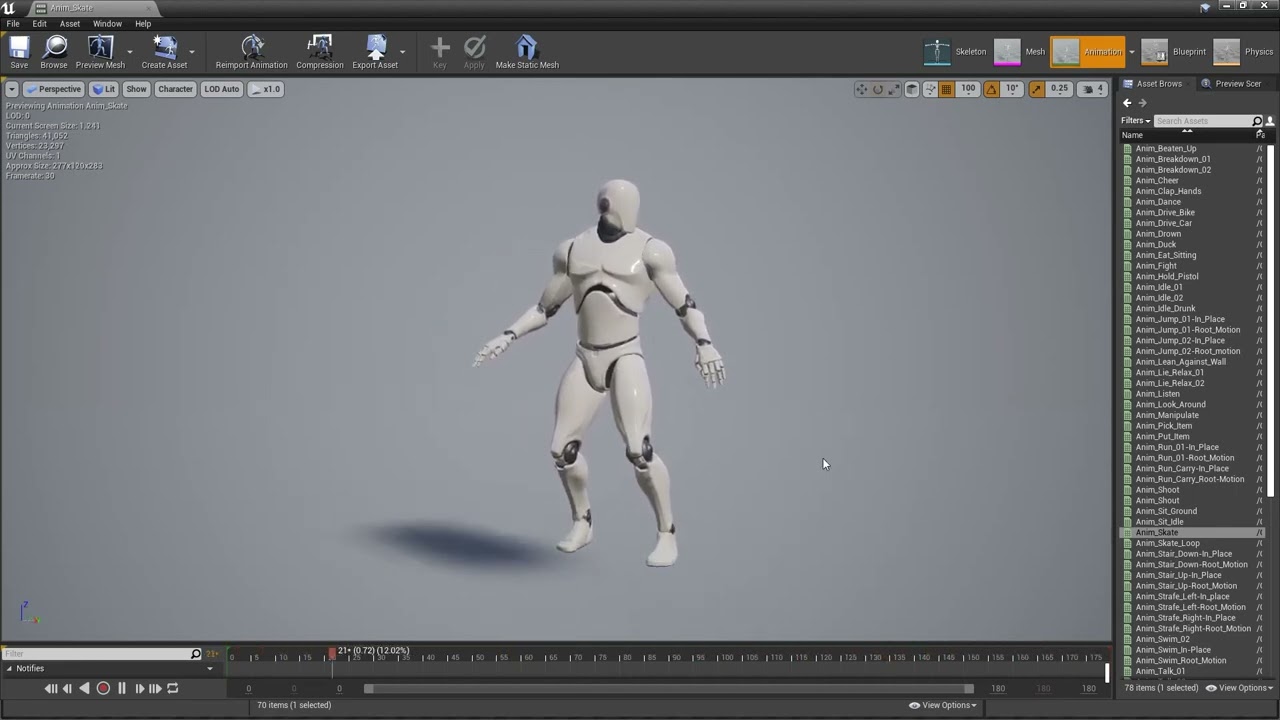
Task: Toggle playback looping
Action: click(x=172, y=688)
